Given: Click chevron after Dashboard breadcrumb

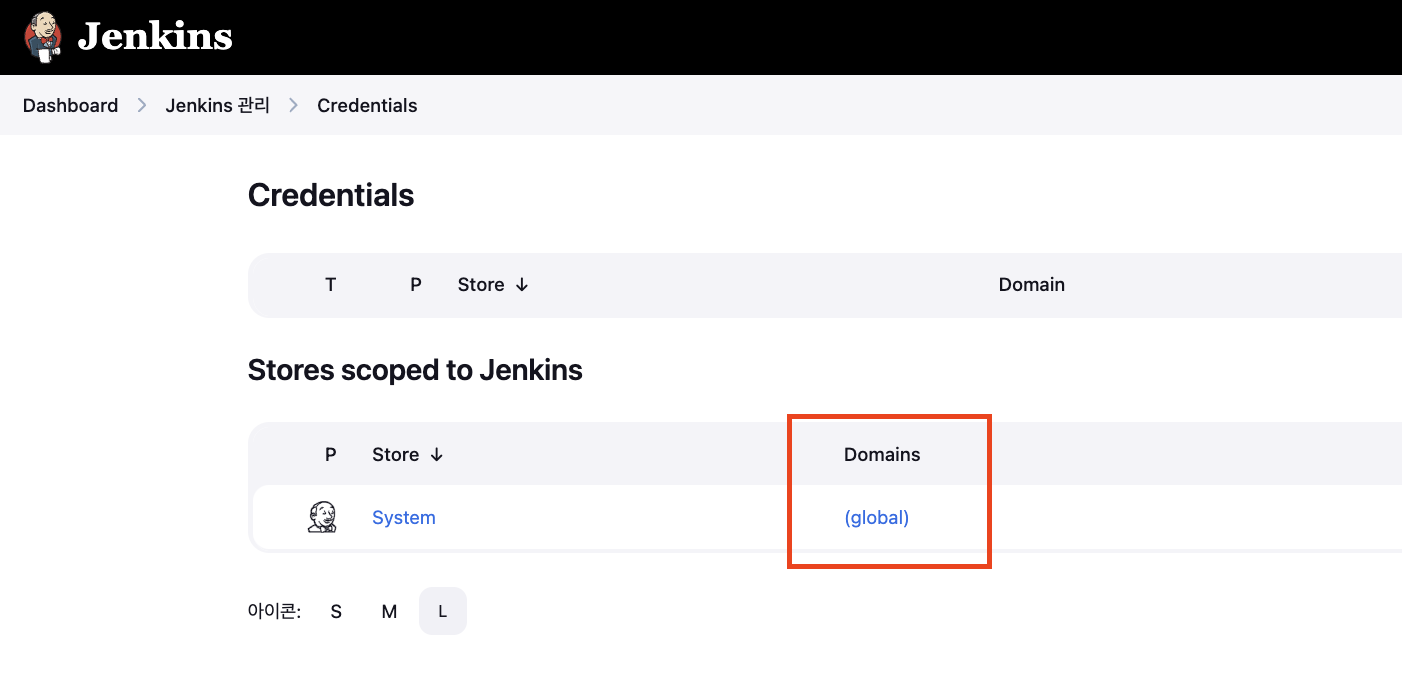Looking at the screenshot, I should [142, 105].
